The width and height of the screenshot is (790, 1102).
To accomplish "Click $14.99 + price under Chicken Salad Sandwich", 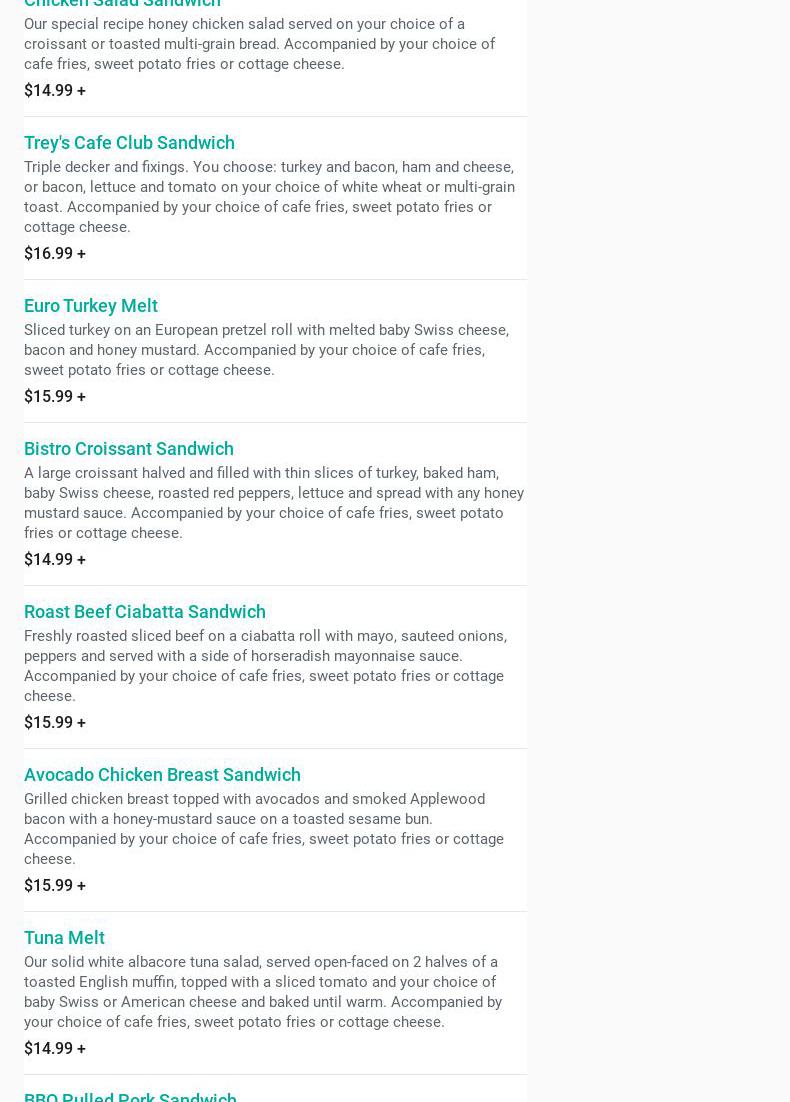I will point(55,91).
